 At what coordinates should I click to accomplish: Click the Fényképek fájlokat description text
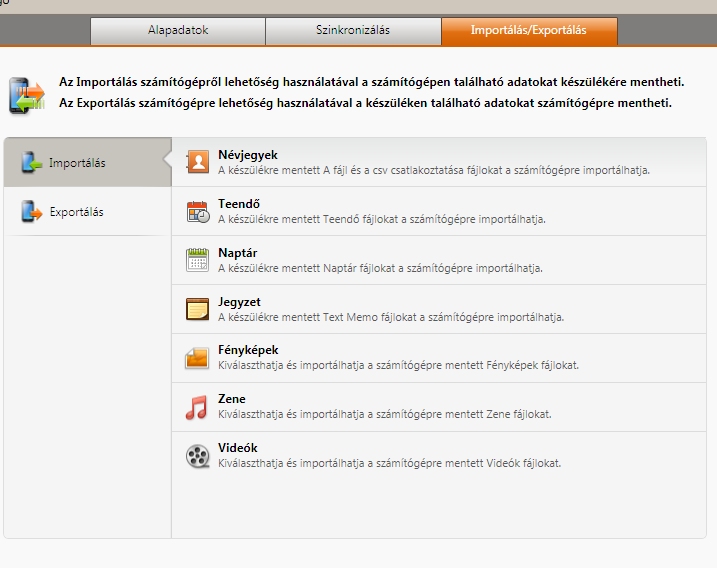coord(398,365)
